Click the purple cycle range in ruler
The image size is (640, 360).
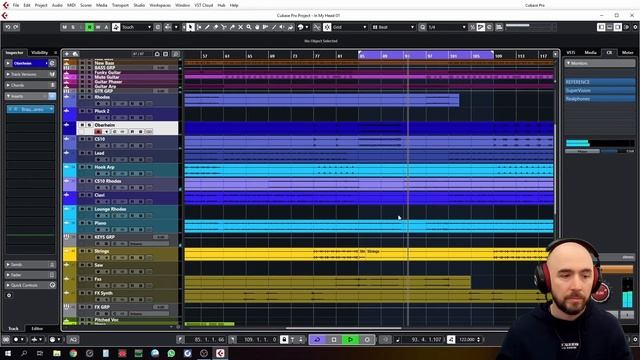[426, 55]
